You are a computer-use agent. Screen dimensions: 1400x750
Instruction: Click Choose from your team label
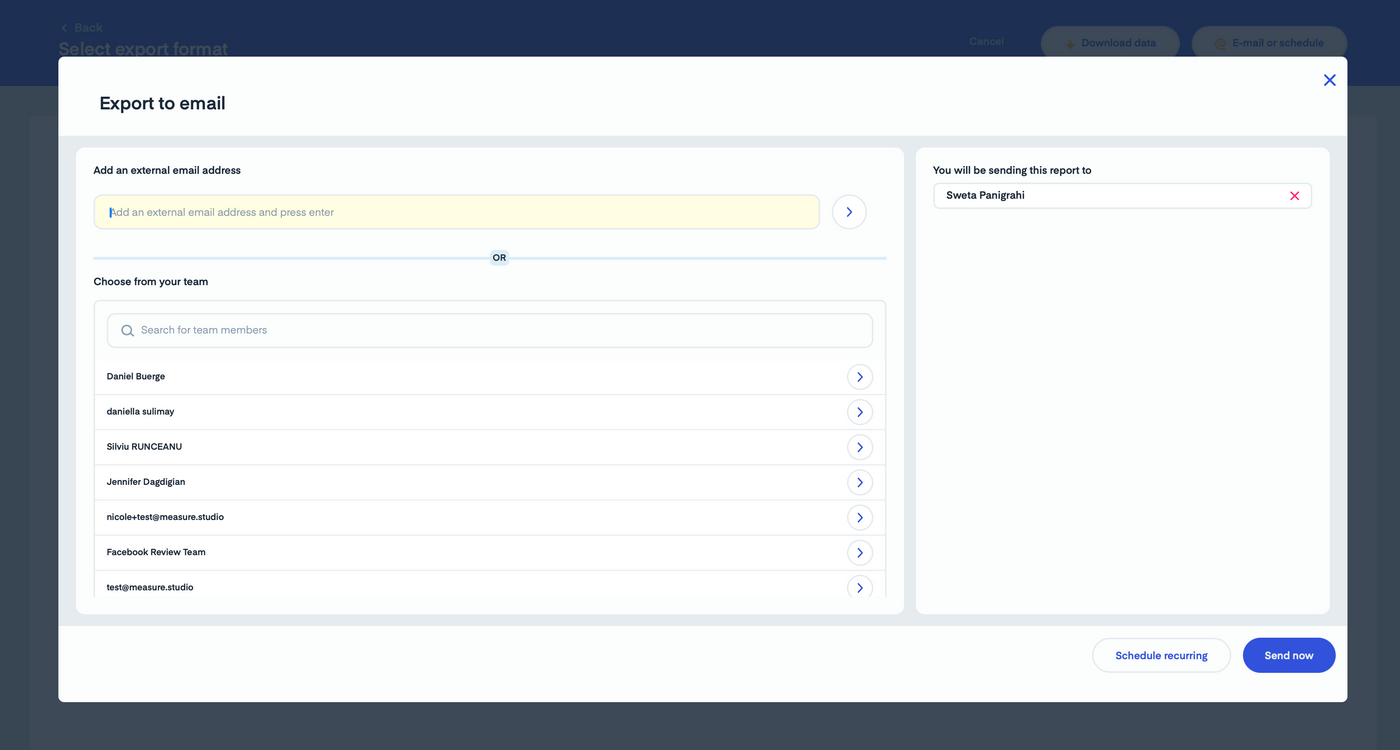pyautogui.click(x=151, y=282)
